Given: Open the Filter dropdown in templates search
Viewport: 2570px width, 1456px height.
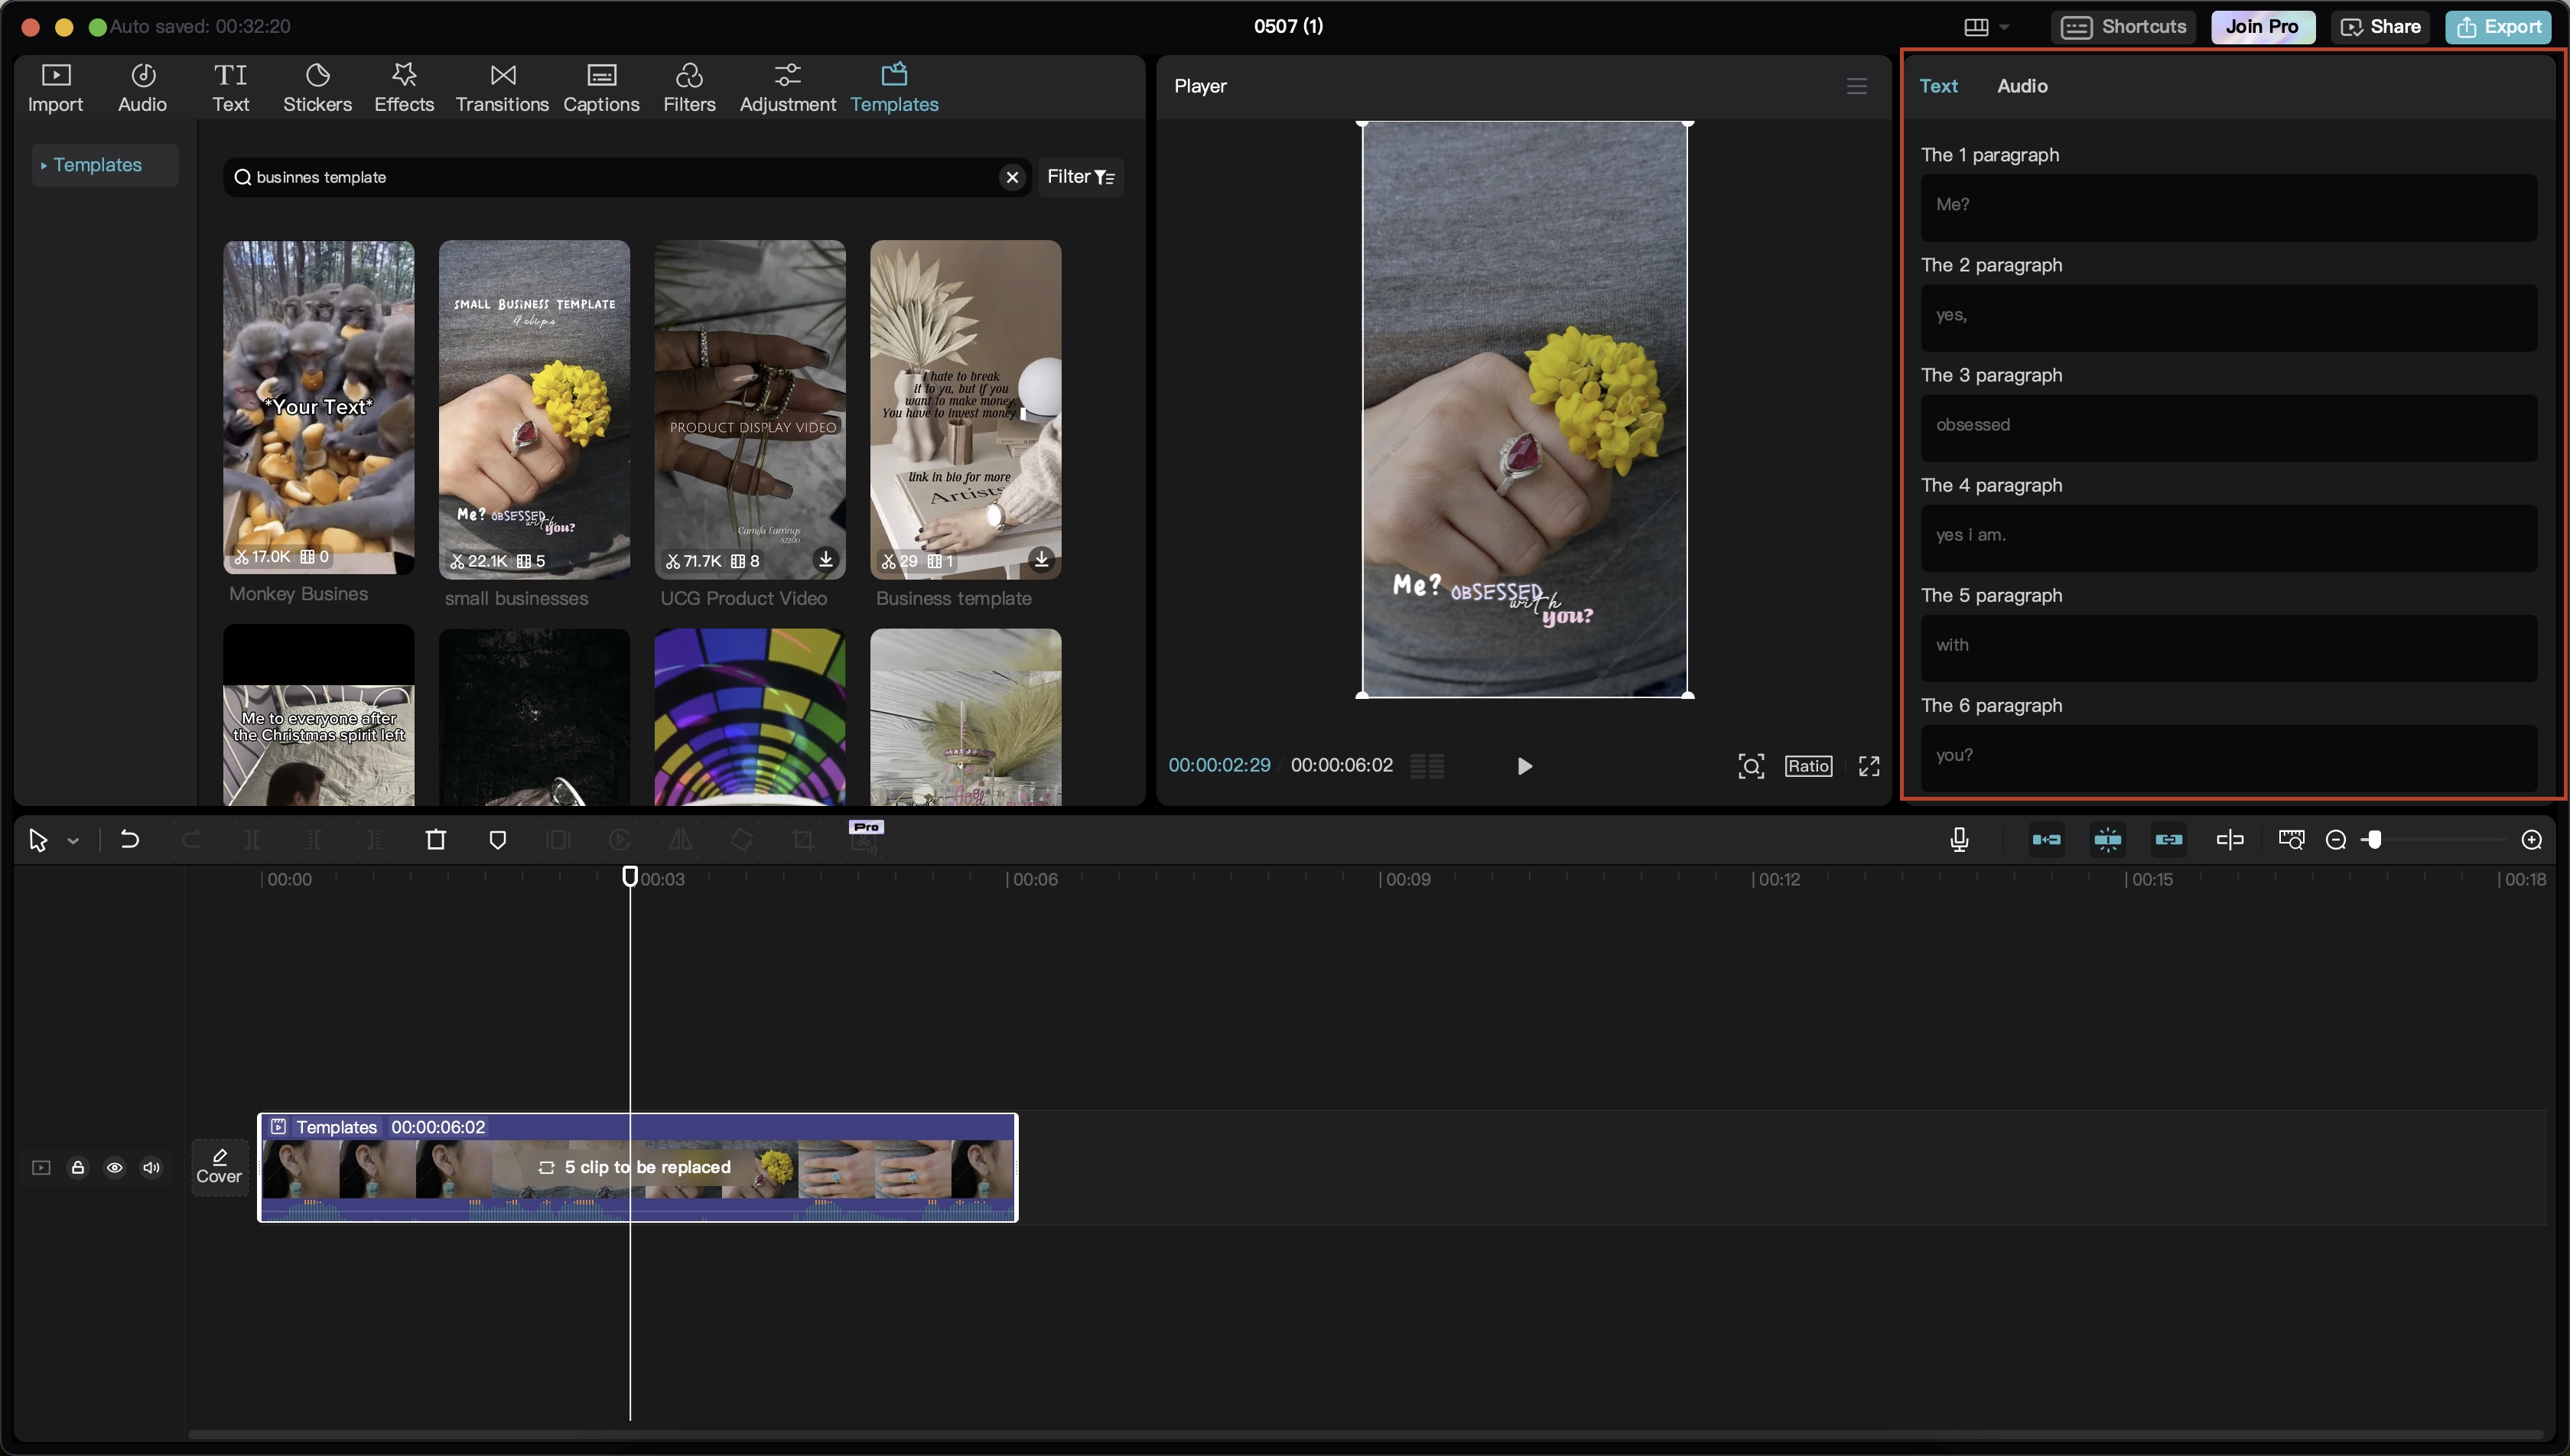Looking at the screenshot, I should (x=1080, y=177).
